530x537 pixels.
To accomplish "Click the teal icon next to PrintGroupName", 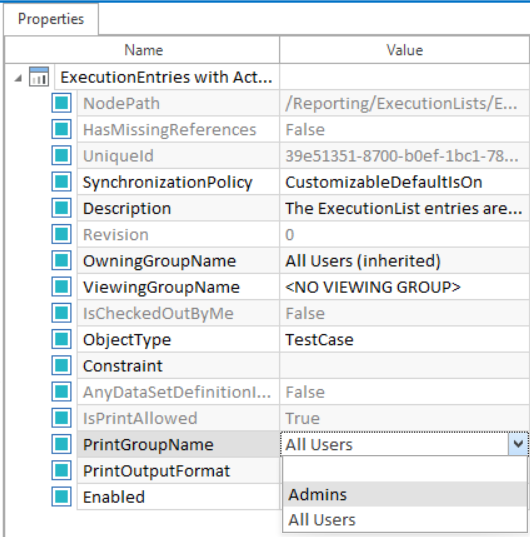I will click(x=62, y=444).
